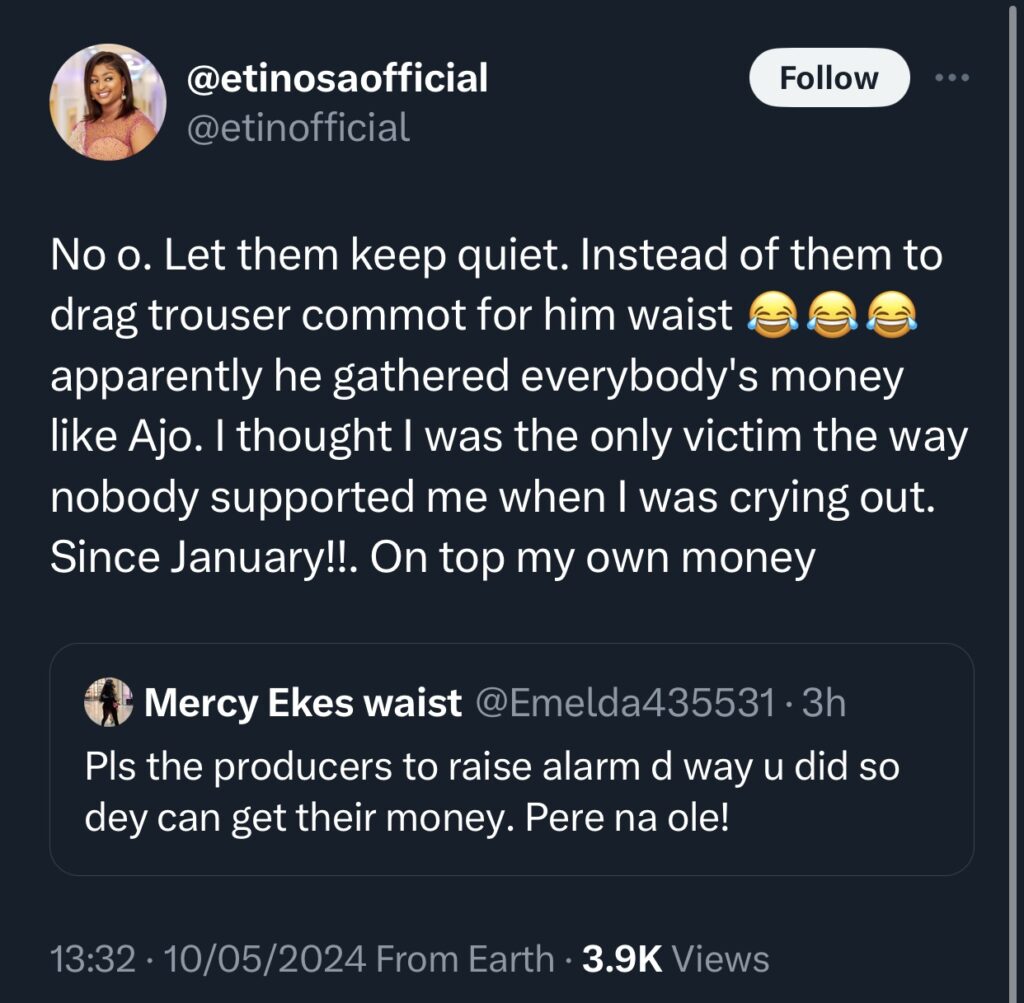Click the 10/05/2024 date link
The height and width of the screenshot is (1003, 1024).
click(x=261, y=957)
